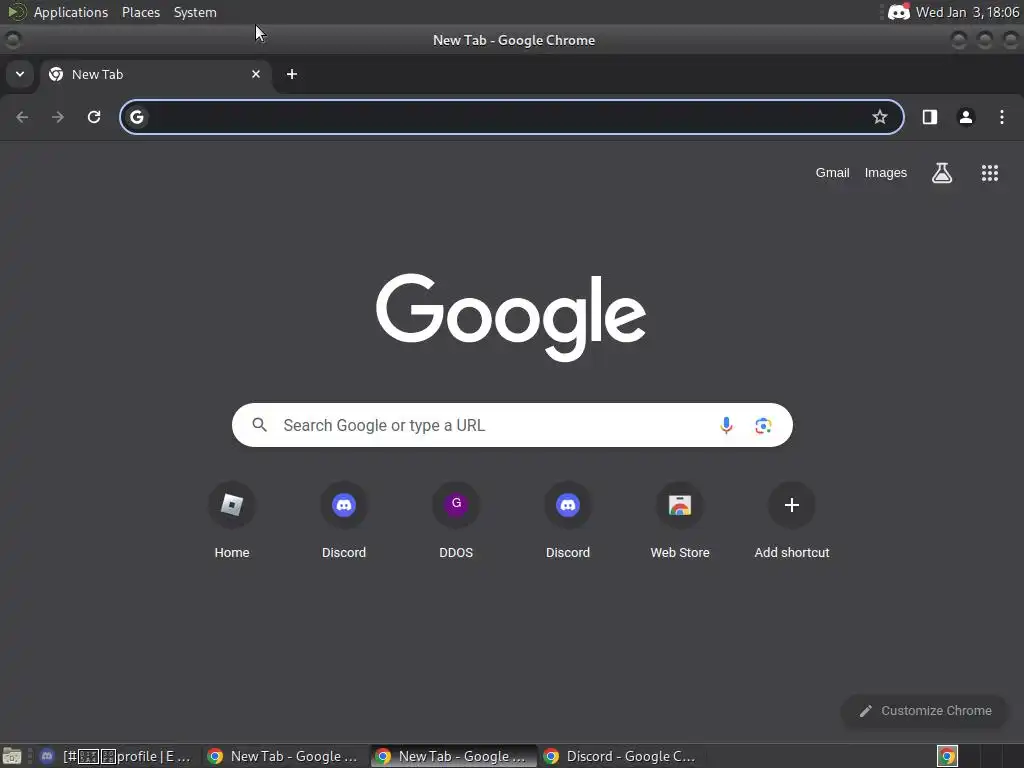This screenshot has height=768, width=1024.
Task: Search by image with the Lens icon
Action: tap(763, 426)
